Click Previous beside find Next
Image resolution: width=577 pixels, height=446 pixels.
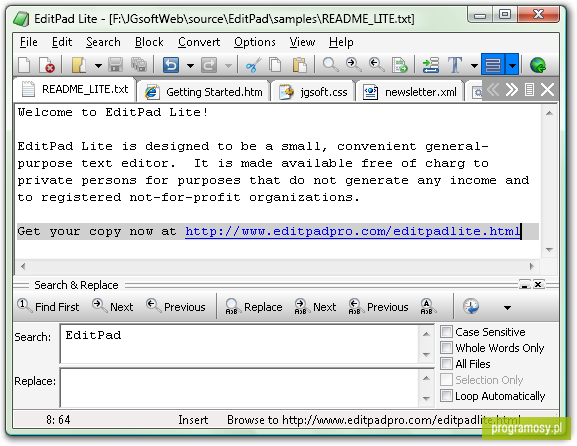[176, 306]
